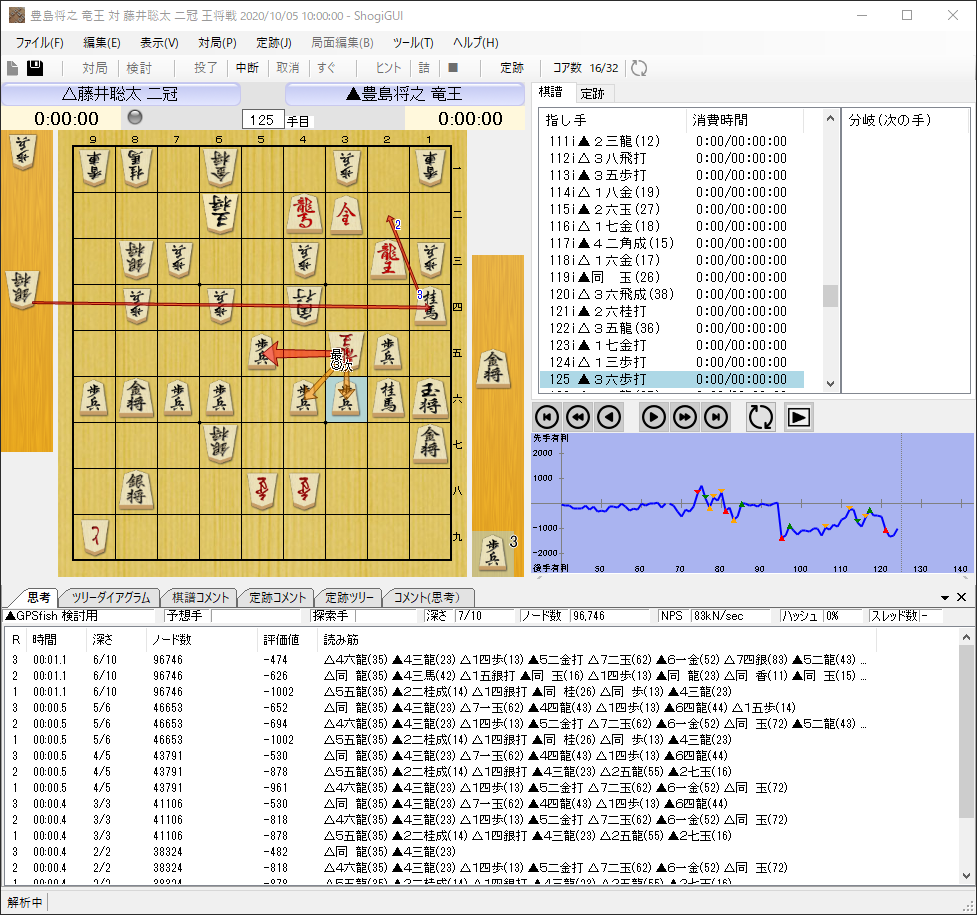The image size is (977, 915).
Task: Close the analysis panel with X
Action: (961, 597)
